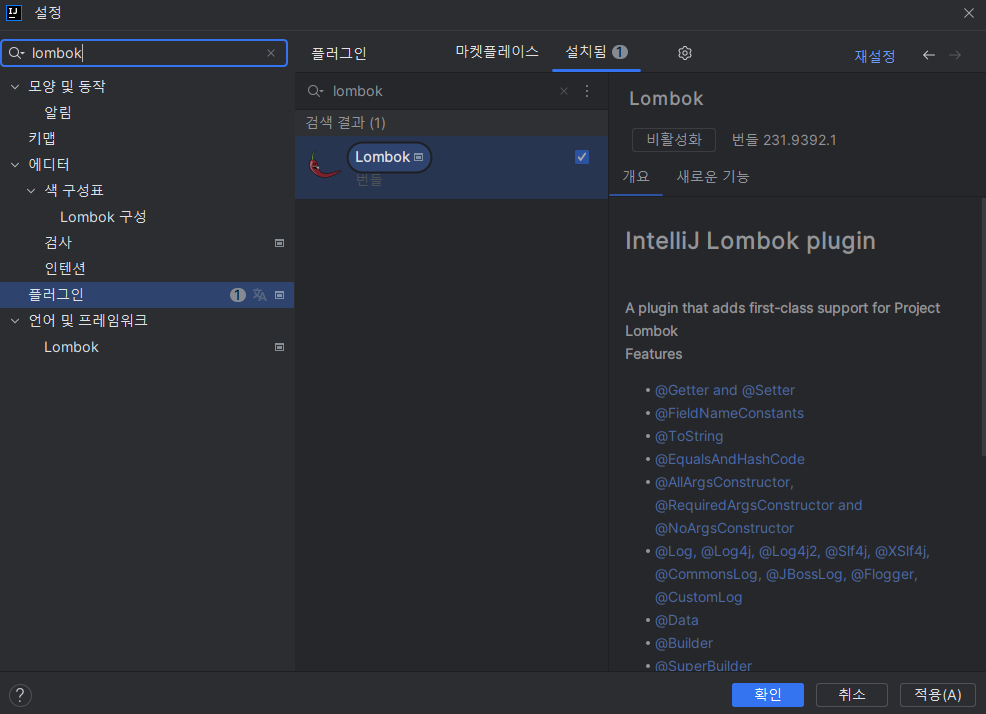Click the 비활성화 button

click(x=674, y=140)
